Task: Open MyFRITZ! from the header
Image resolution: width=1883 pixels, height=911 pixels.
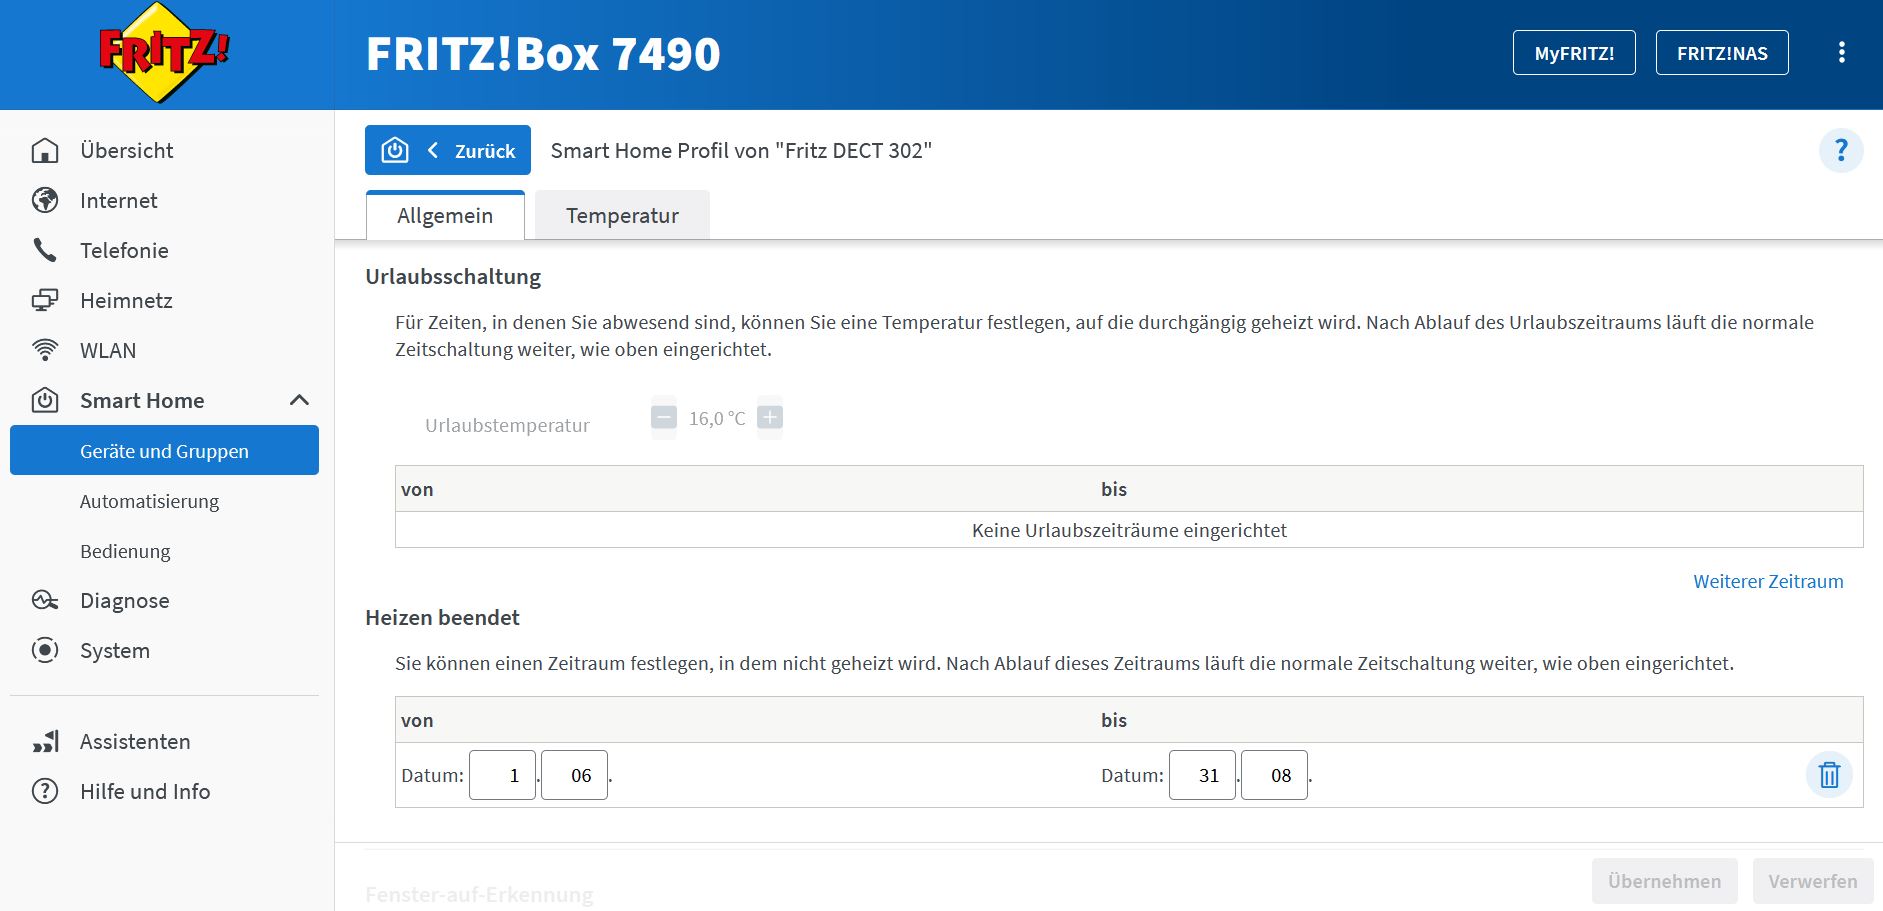Action: point(1574,53)
